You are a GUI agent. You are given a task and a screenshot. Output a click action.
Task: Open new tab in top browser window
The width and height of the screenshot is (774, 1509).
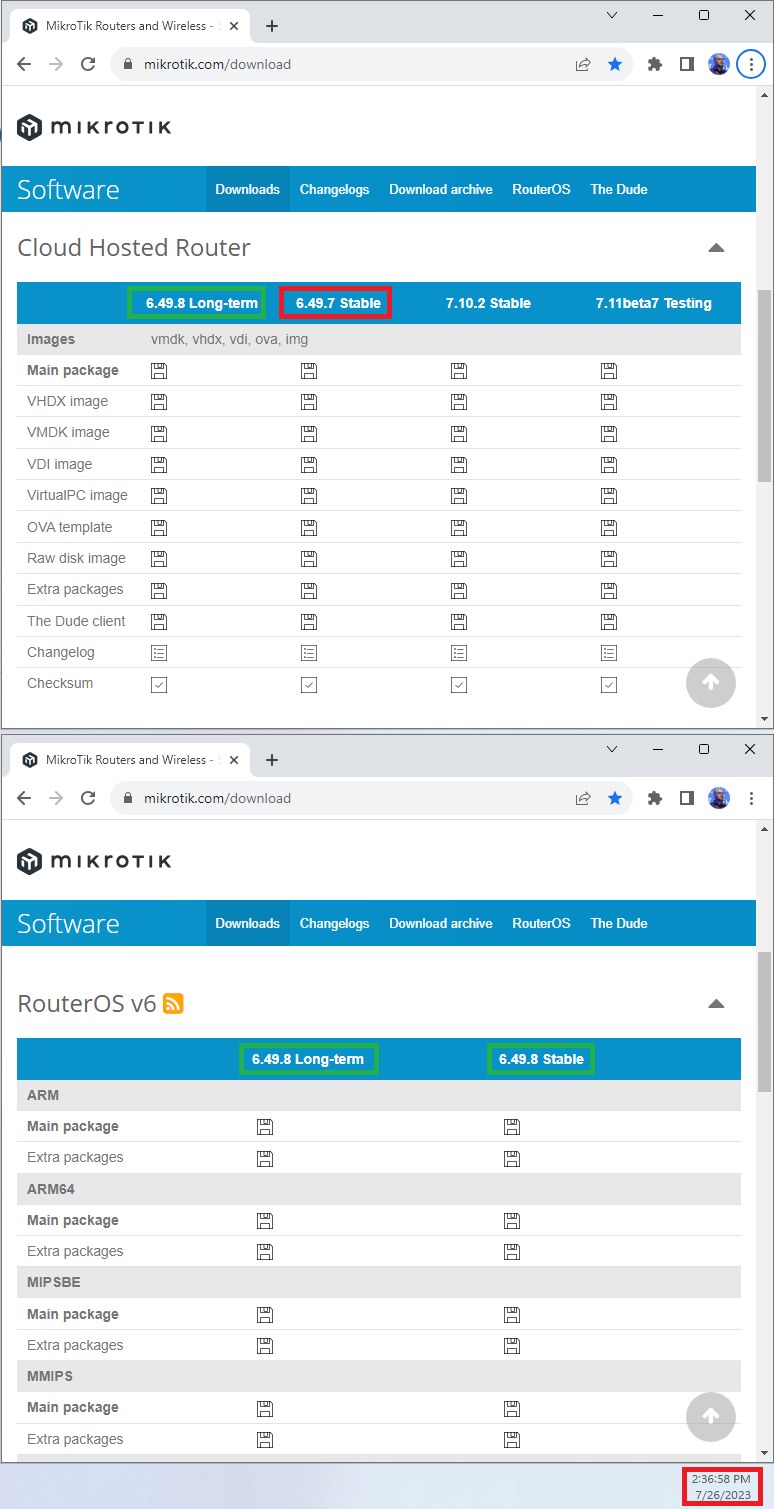pyautogui.click(x=272, y=26)
